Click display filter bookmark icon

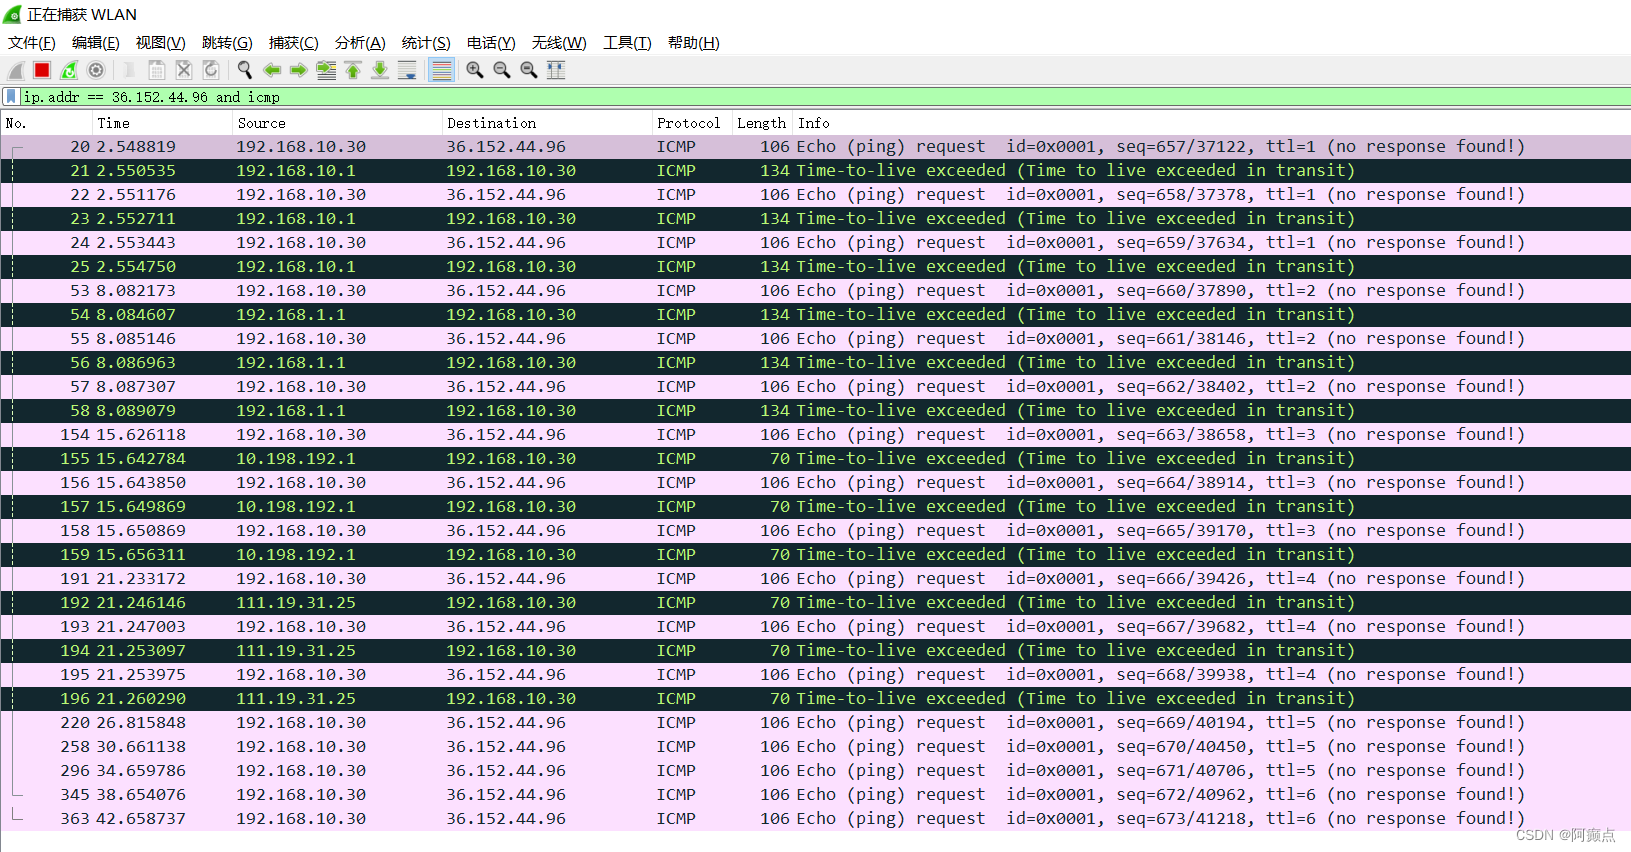pyautogui.click(x=10, y=97)
